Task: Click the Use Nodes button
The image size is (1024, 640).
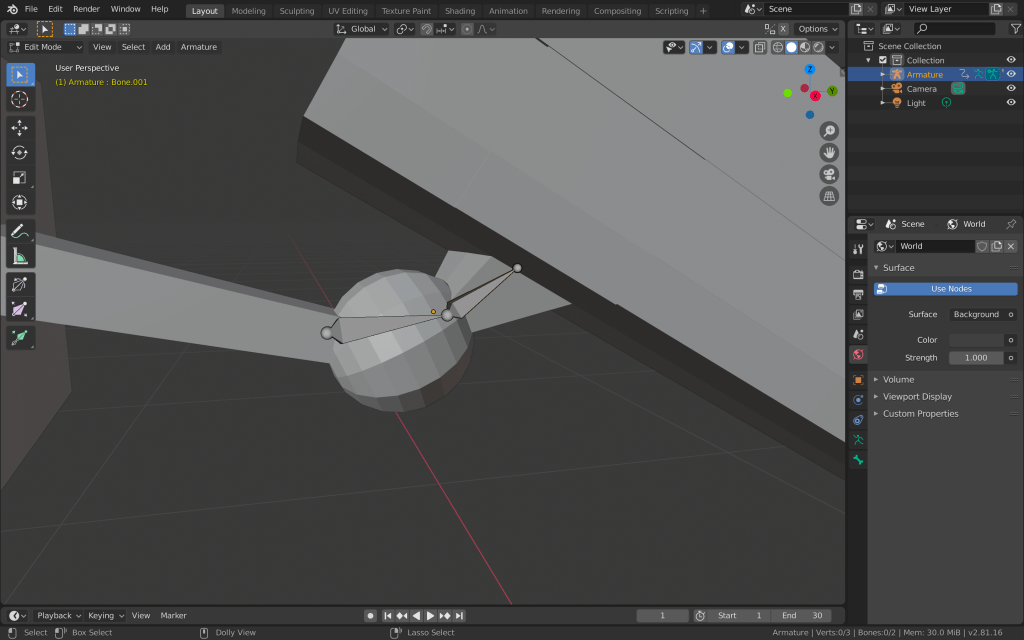Action: tap(951, 289)
